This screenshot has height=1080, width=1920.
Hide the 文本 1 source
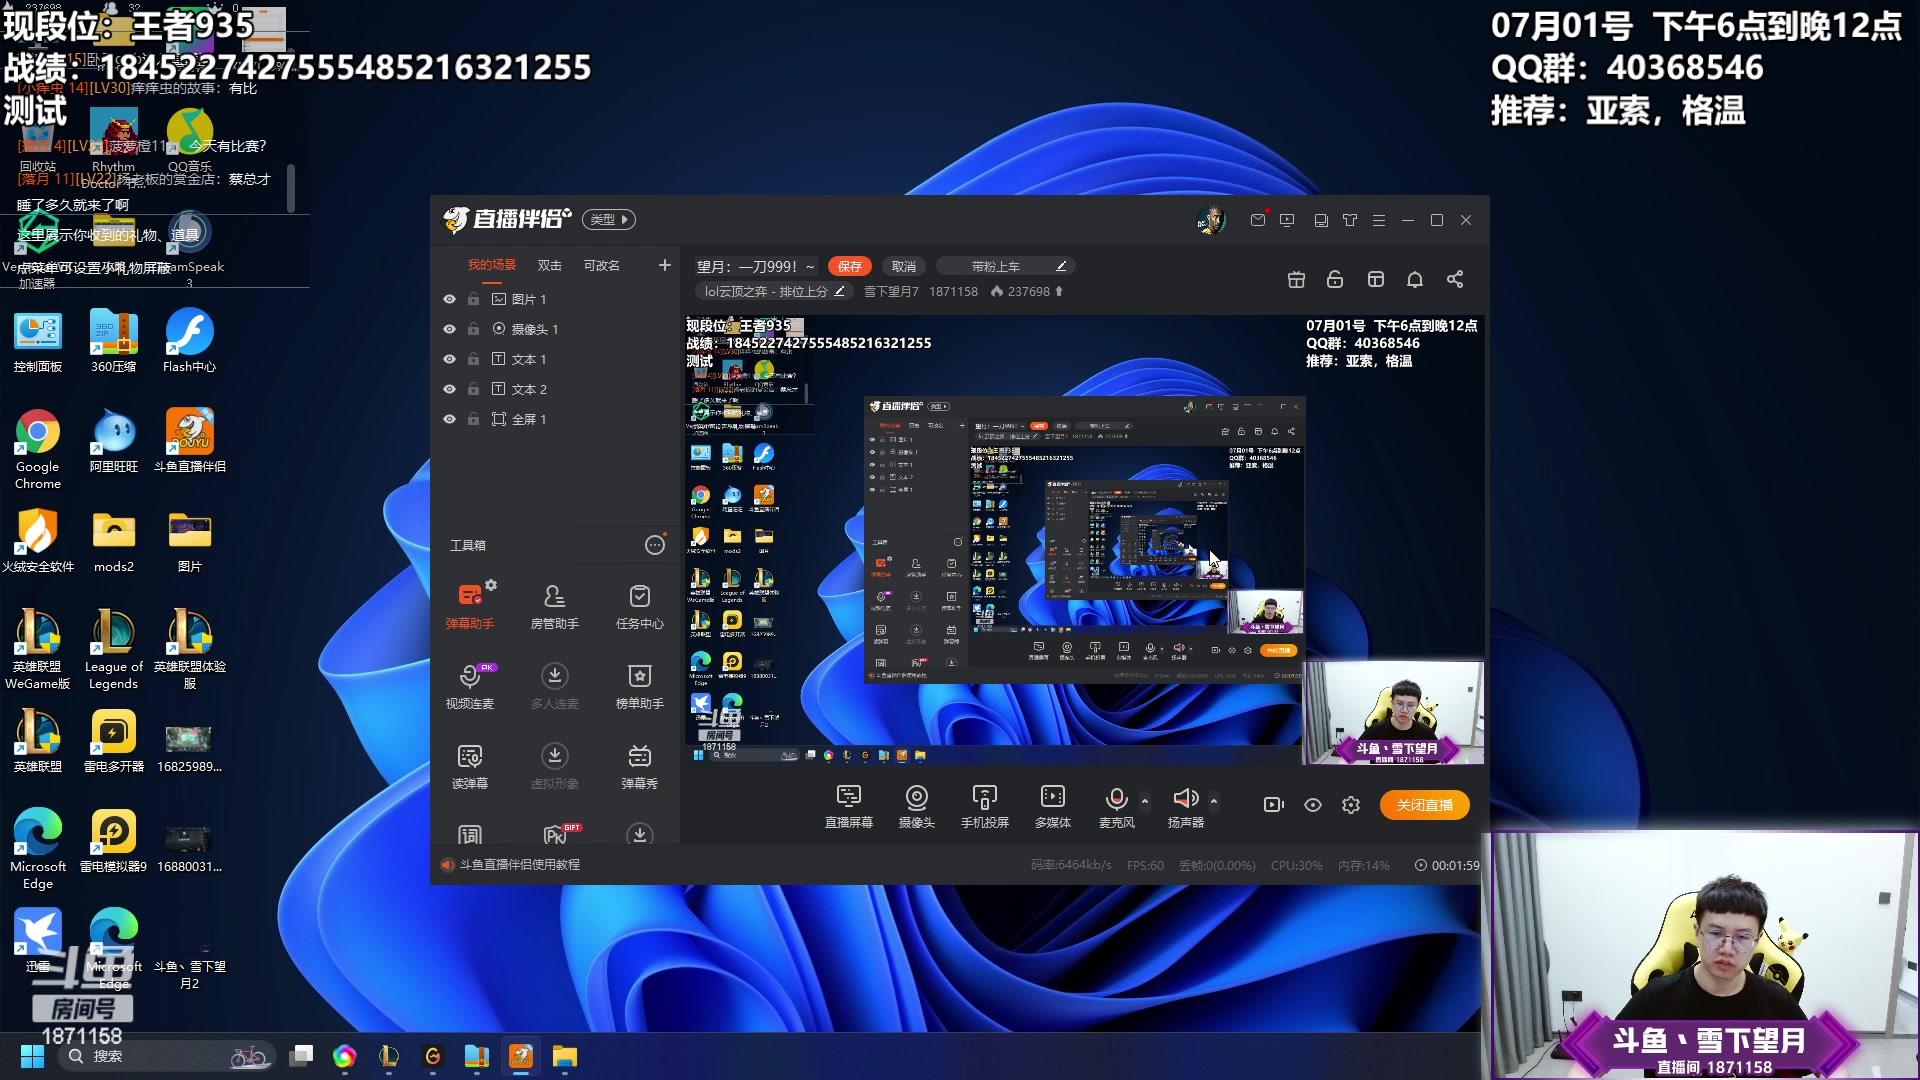click(449, 359)
